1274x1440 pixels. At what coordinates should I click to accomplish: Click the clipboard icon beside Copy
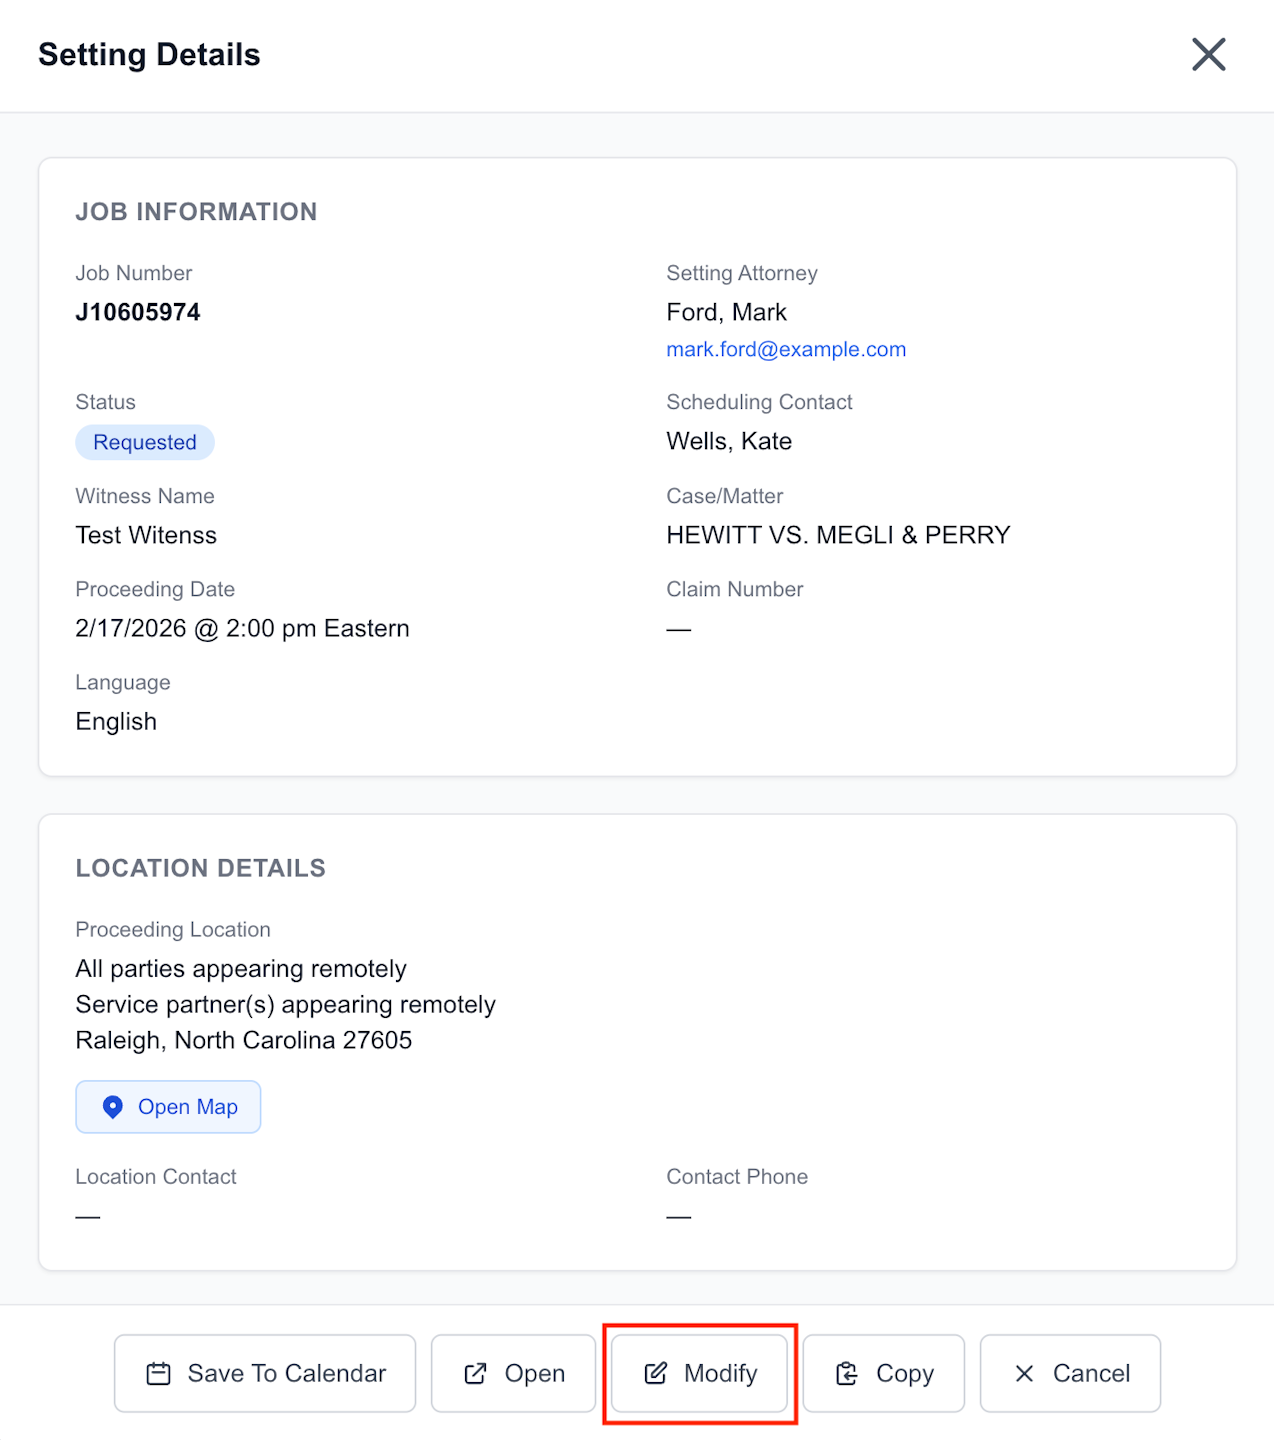point(847,1374)
